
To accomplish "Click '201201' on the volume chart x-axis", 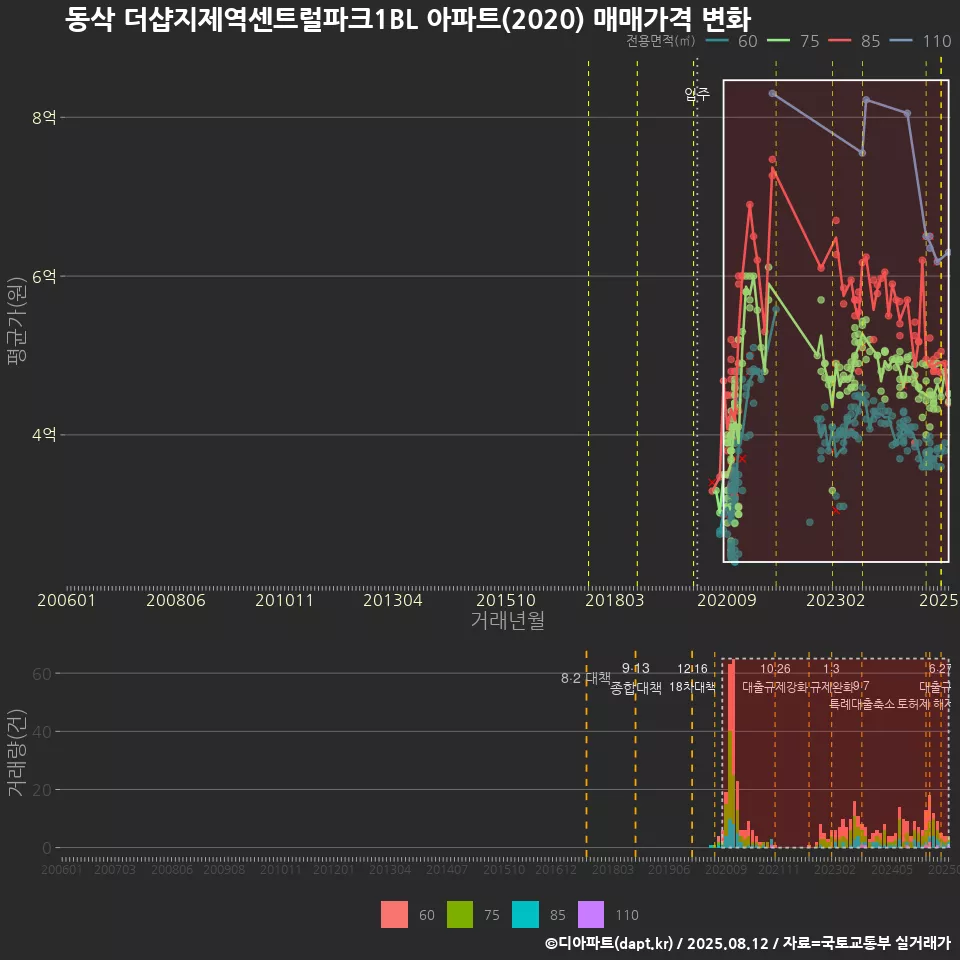I will click(x=334, y=869).
